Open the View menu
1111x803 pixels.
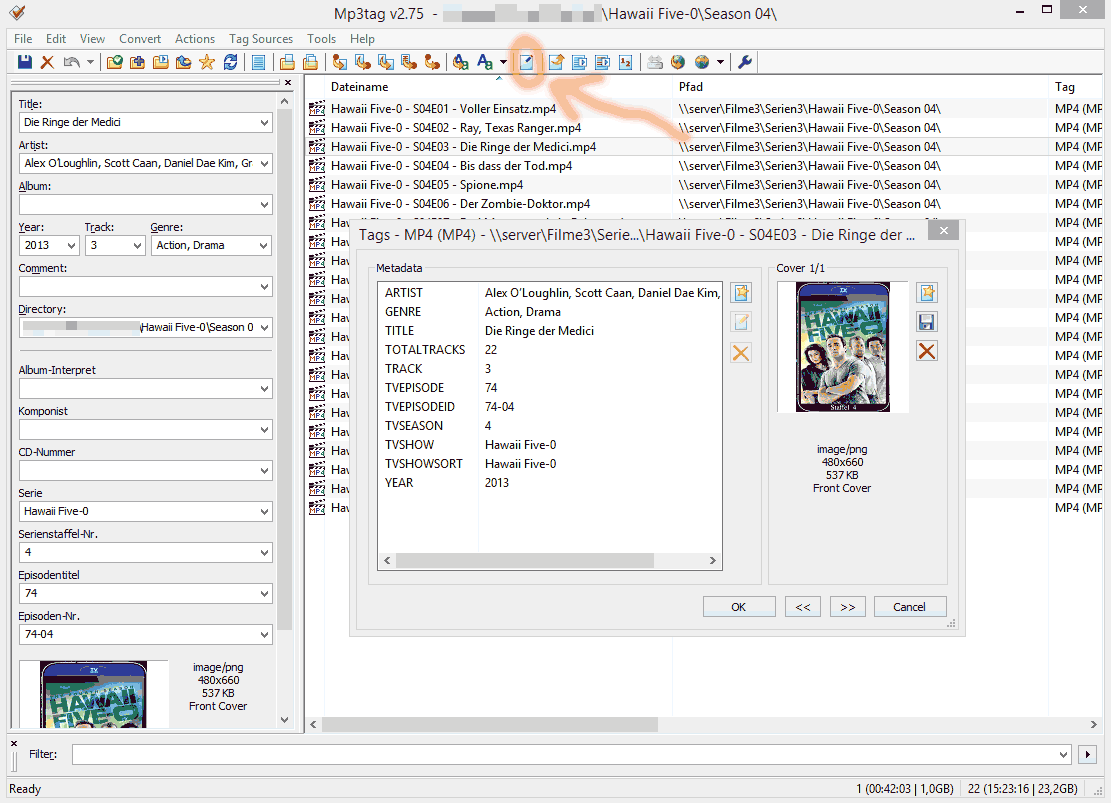[x=92, y=39]
